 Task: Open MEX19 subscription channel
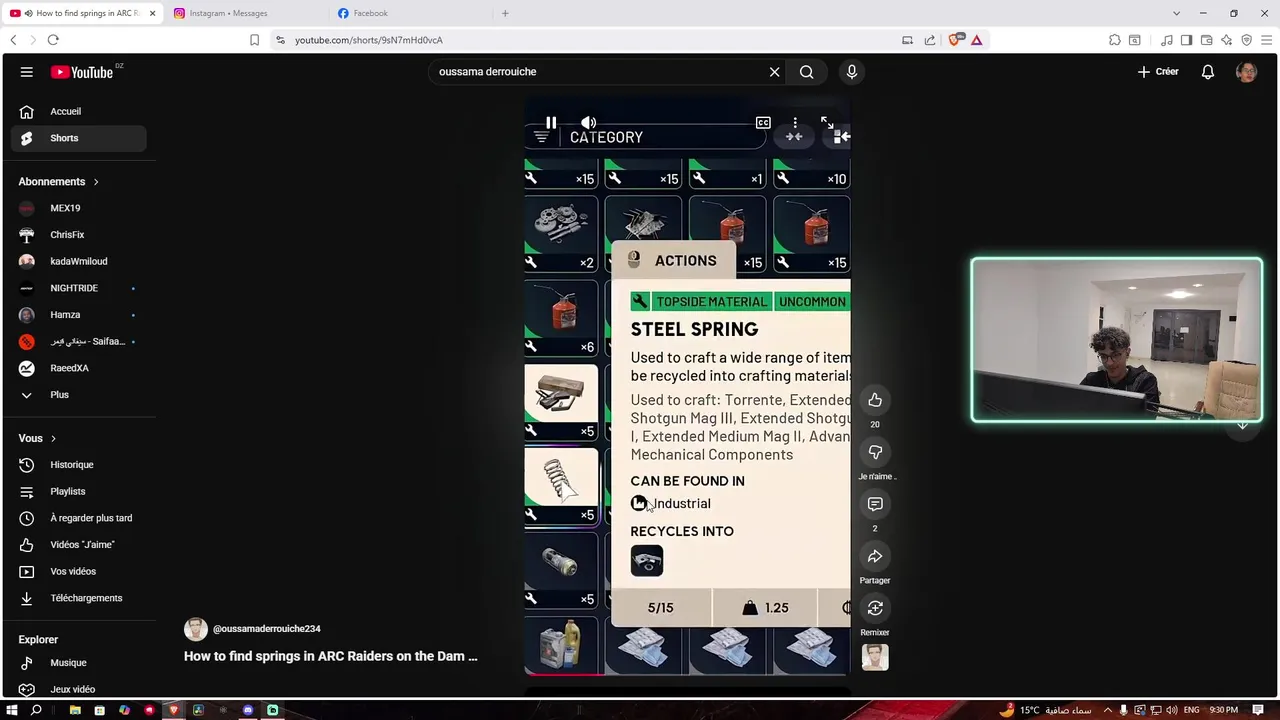(x=79, y=208)
